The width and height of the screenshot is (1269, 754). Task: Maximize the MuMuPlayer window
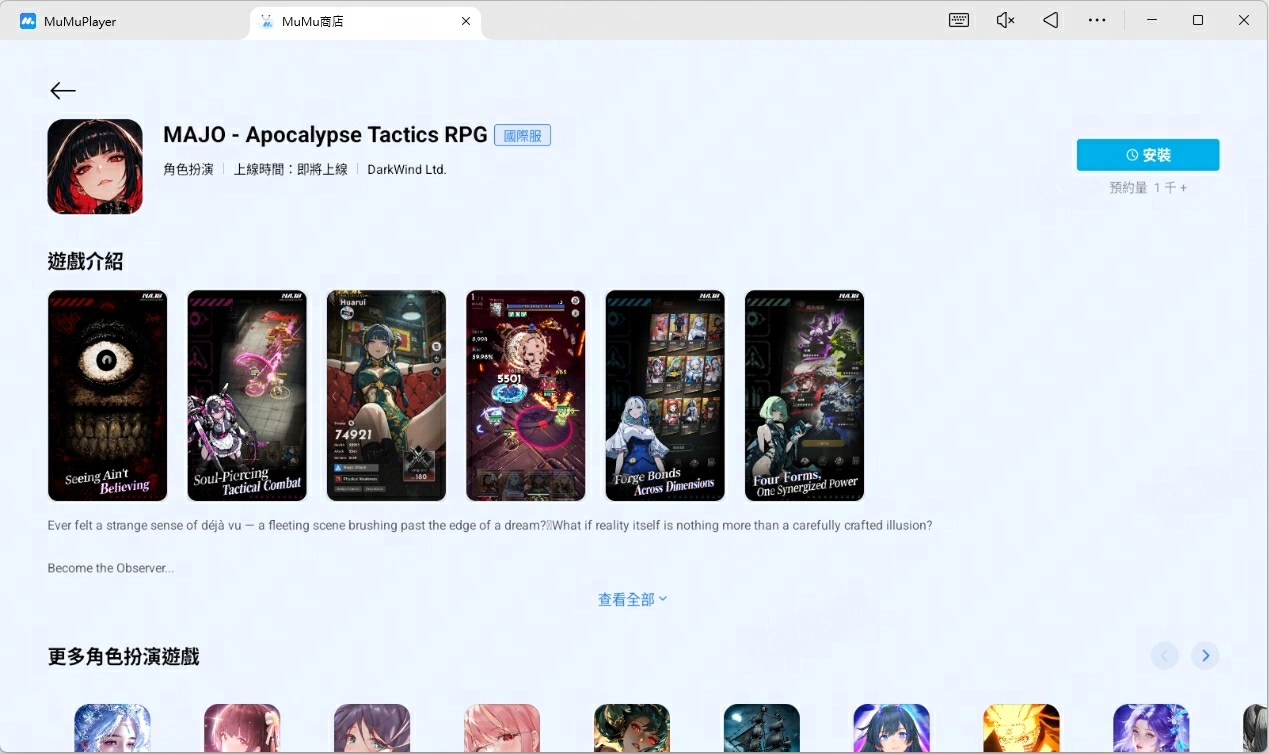tap(1198, 20)
